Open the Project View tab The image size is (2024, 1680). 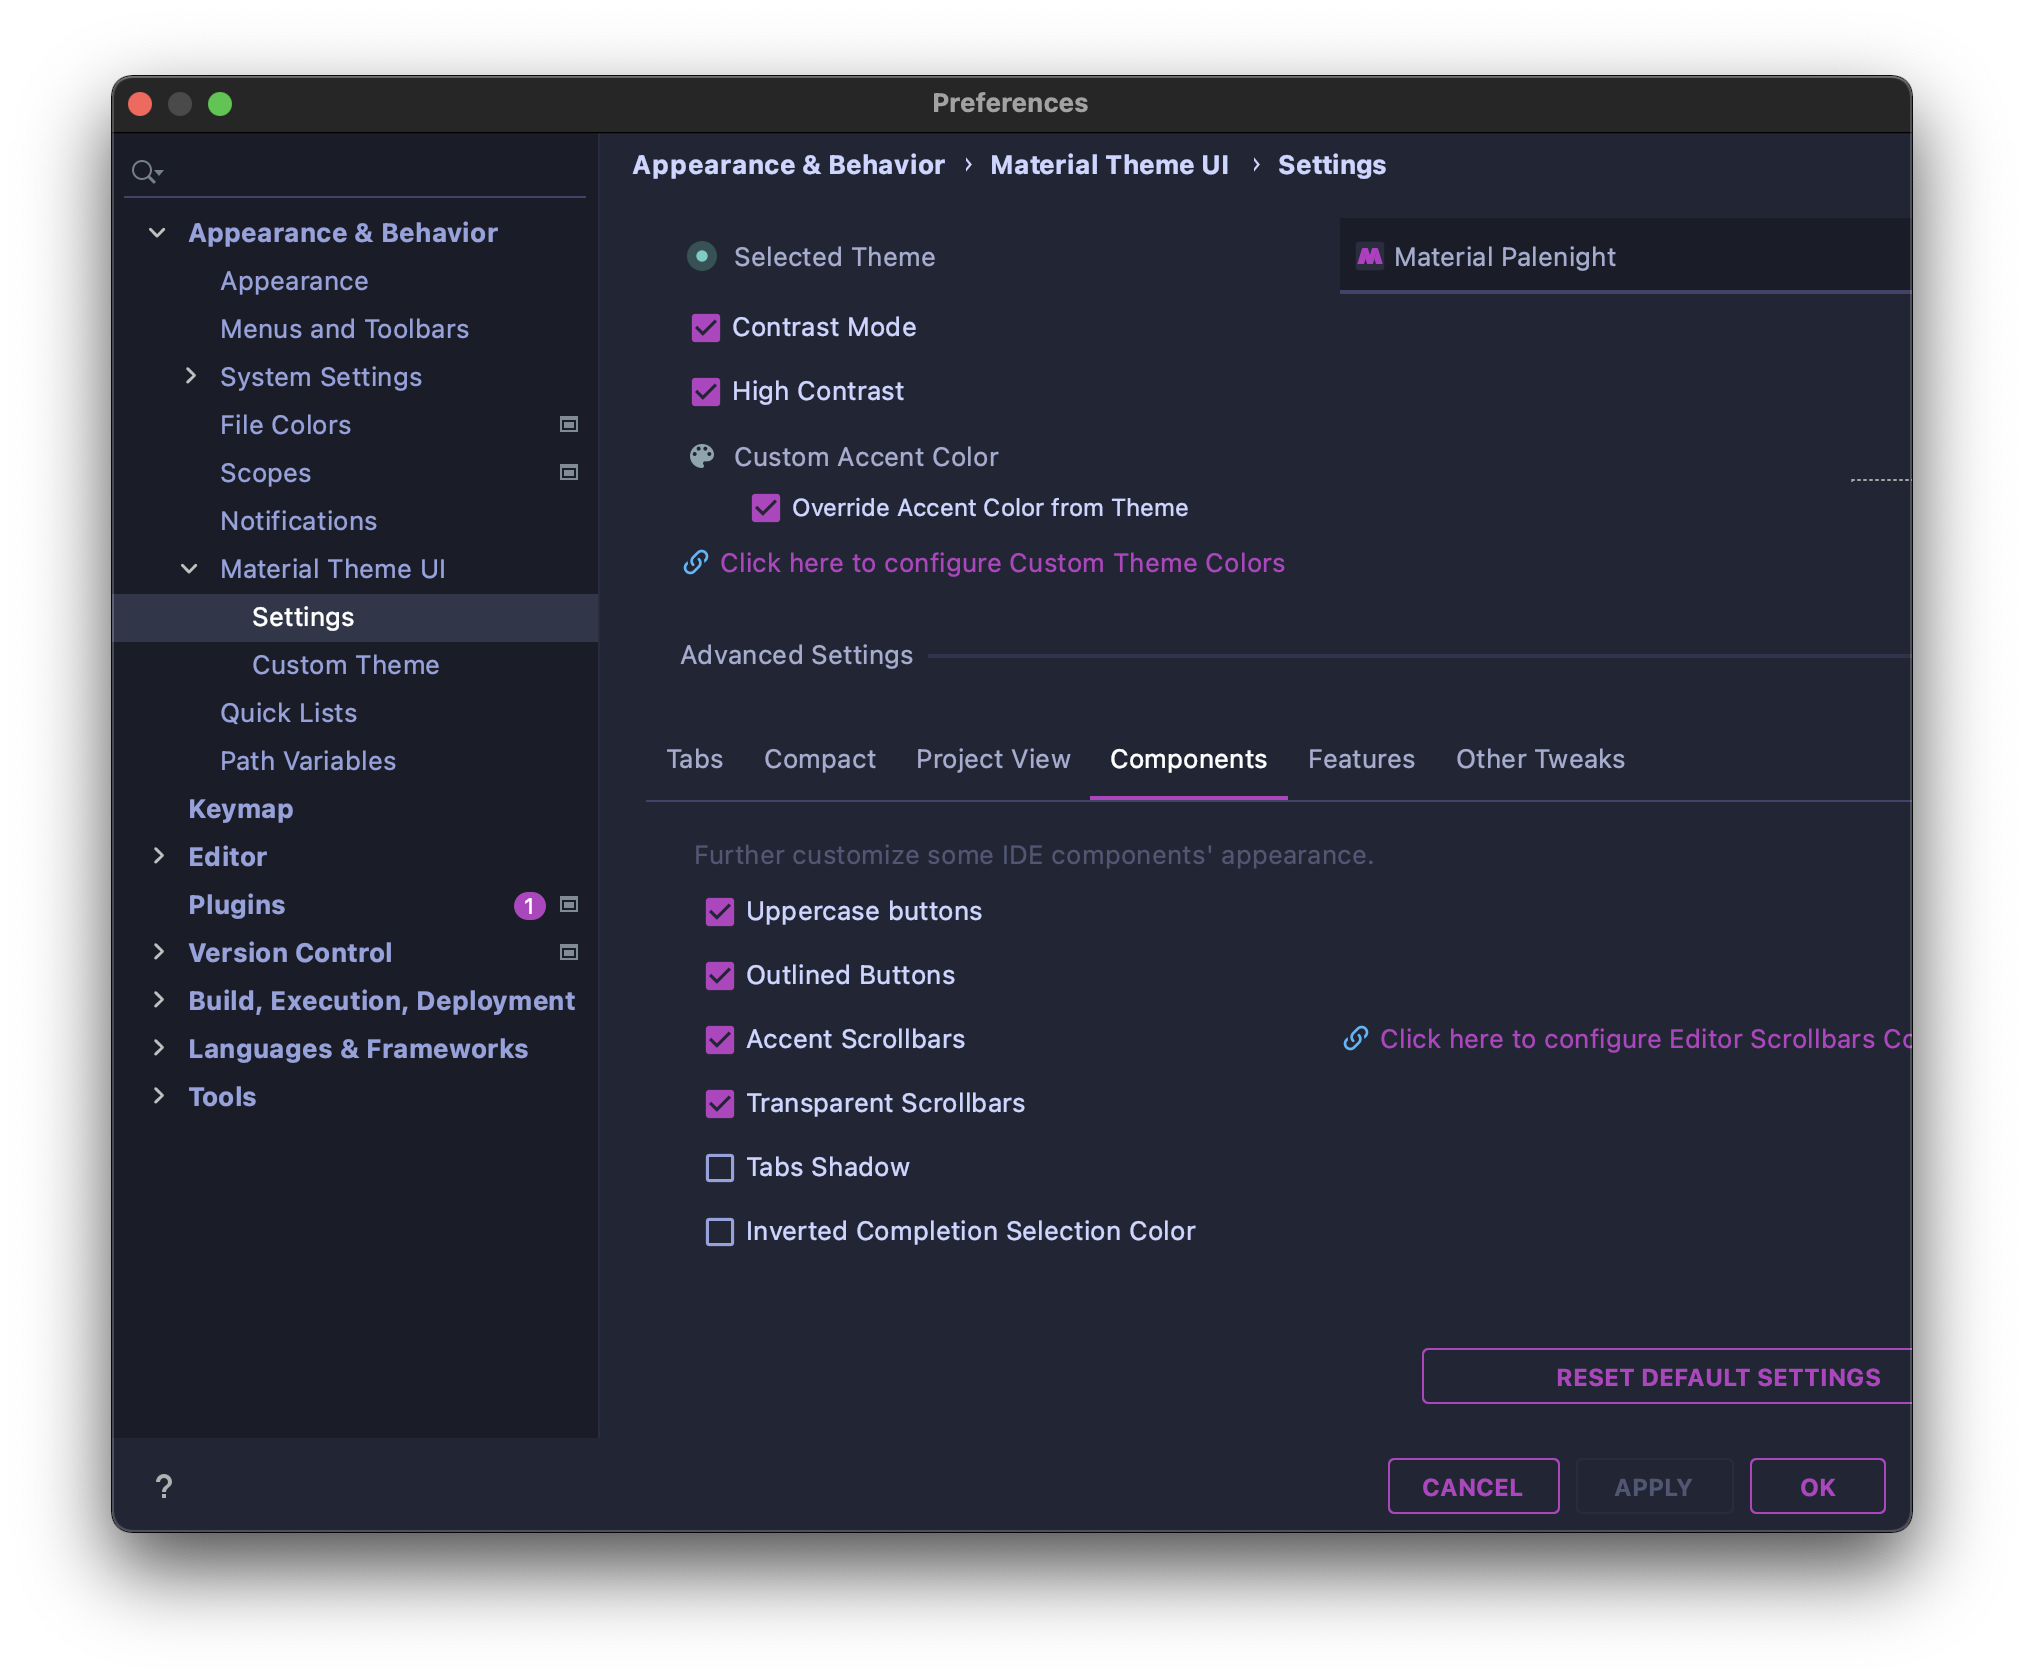992,759
